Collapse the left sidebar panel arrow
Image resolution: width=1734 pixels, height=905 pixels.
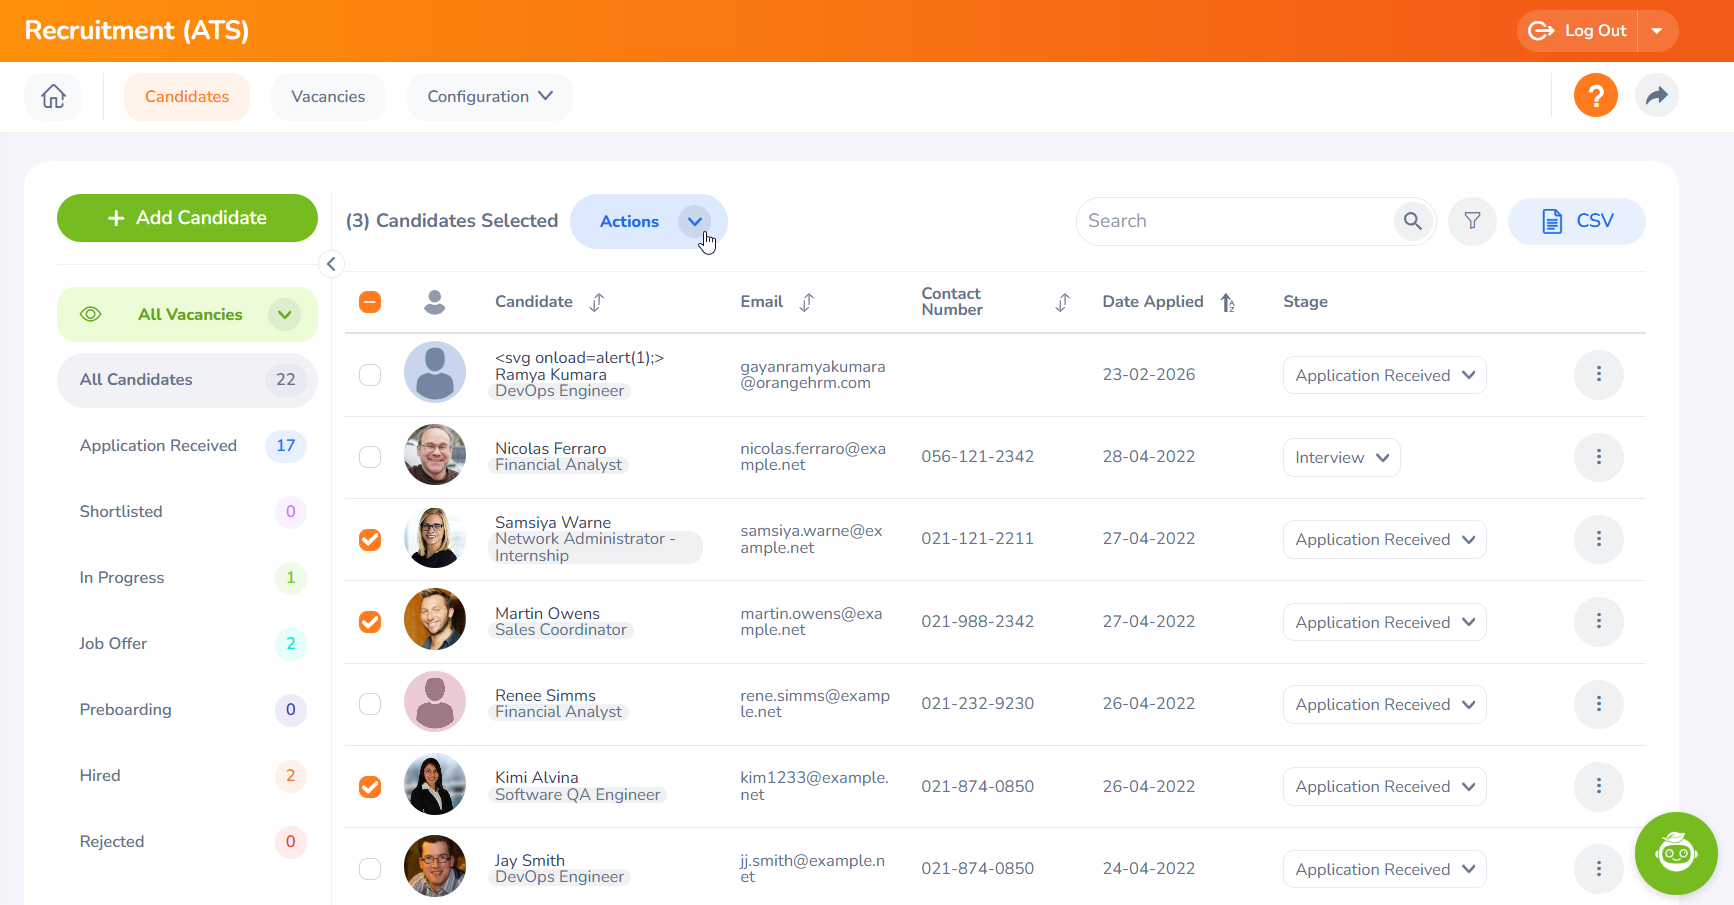click(331, 264)
